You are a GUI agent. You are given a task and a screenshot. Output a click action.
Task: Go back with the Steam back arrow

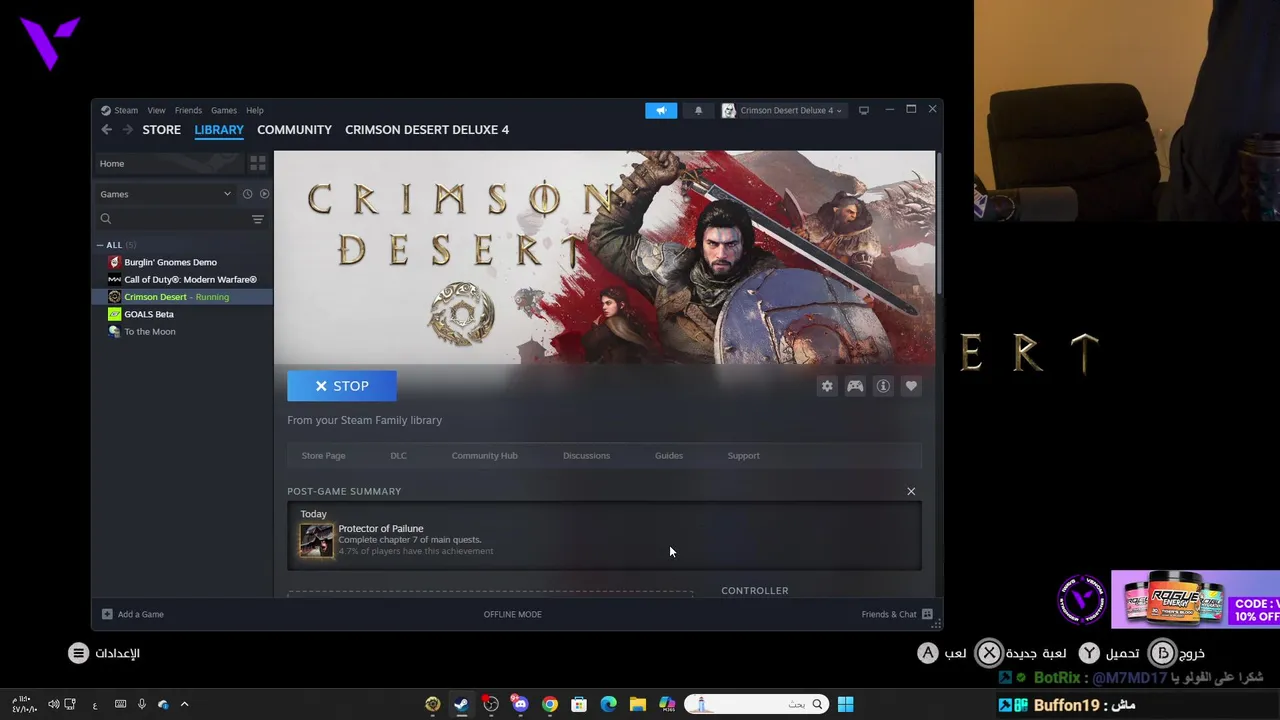(106, 130)
